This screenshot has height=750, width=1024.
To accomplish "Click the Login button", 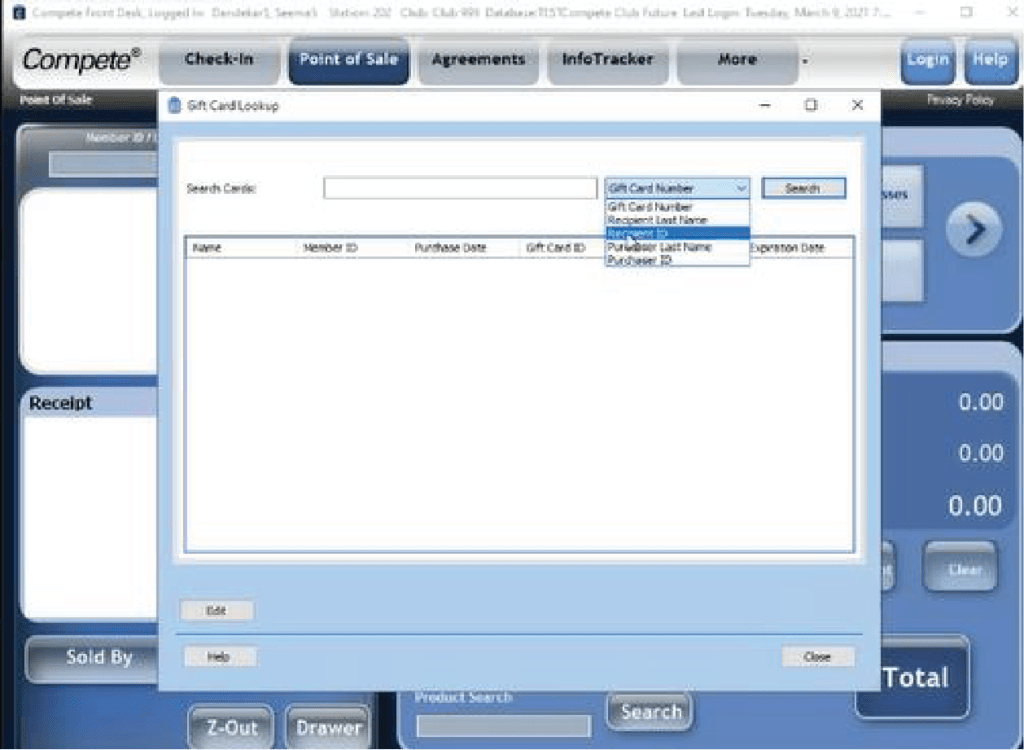I will (x=927, y=60).
